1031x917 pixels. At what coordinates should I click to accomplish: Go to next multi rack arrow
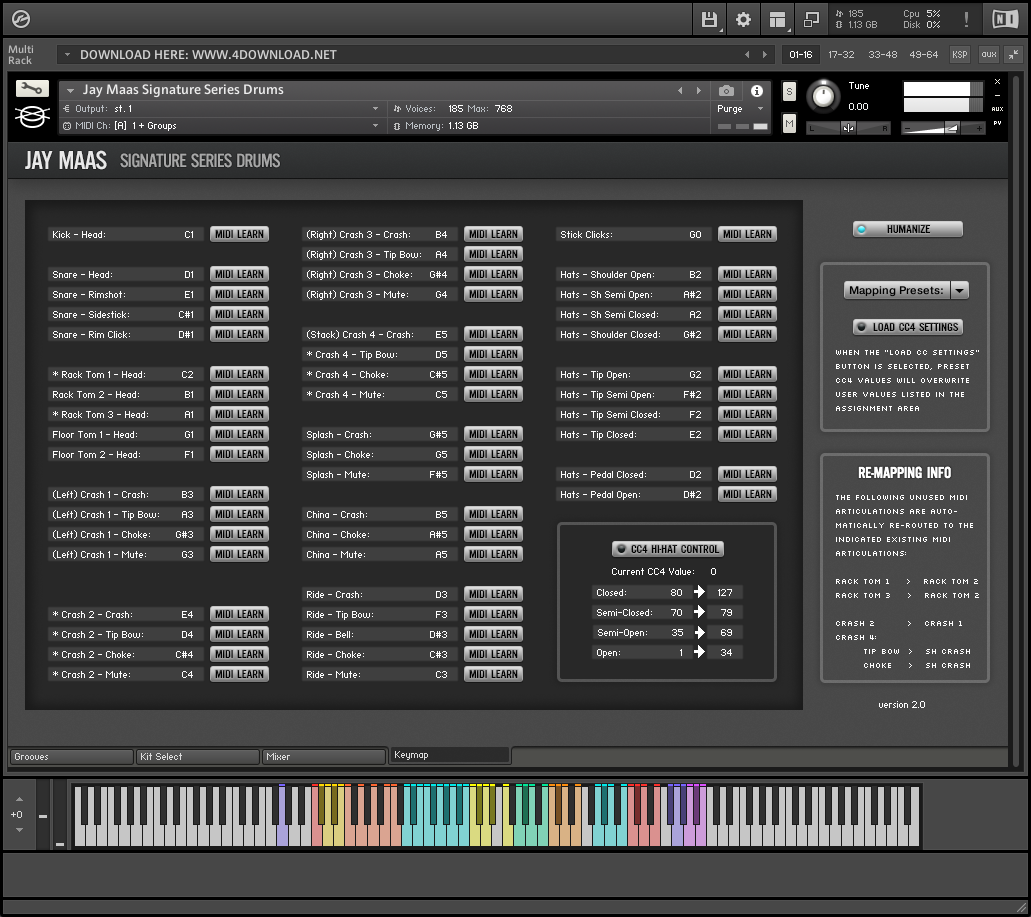(x=765, y=55)
